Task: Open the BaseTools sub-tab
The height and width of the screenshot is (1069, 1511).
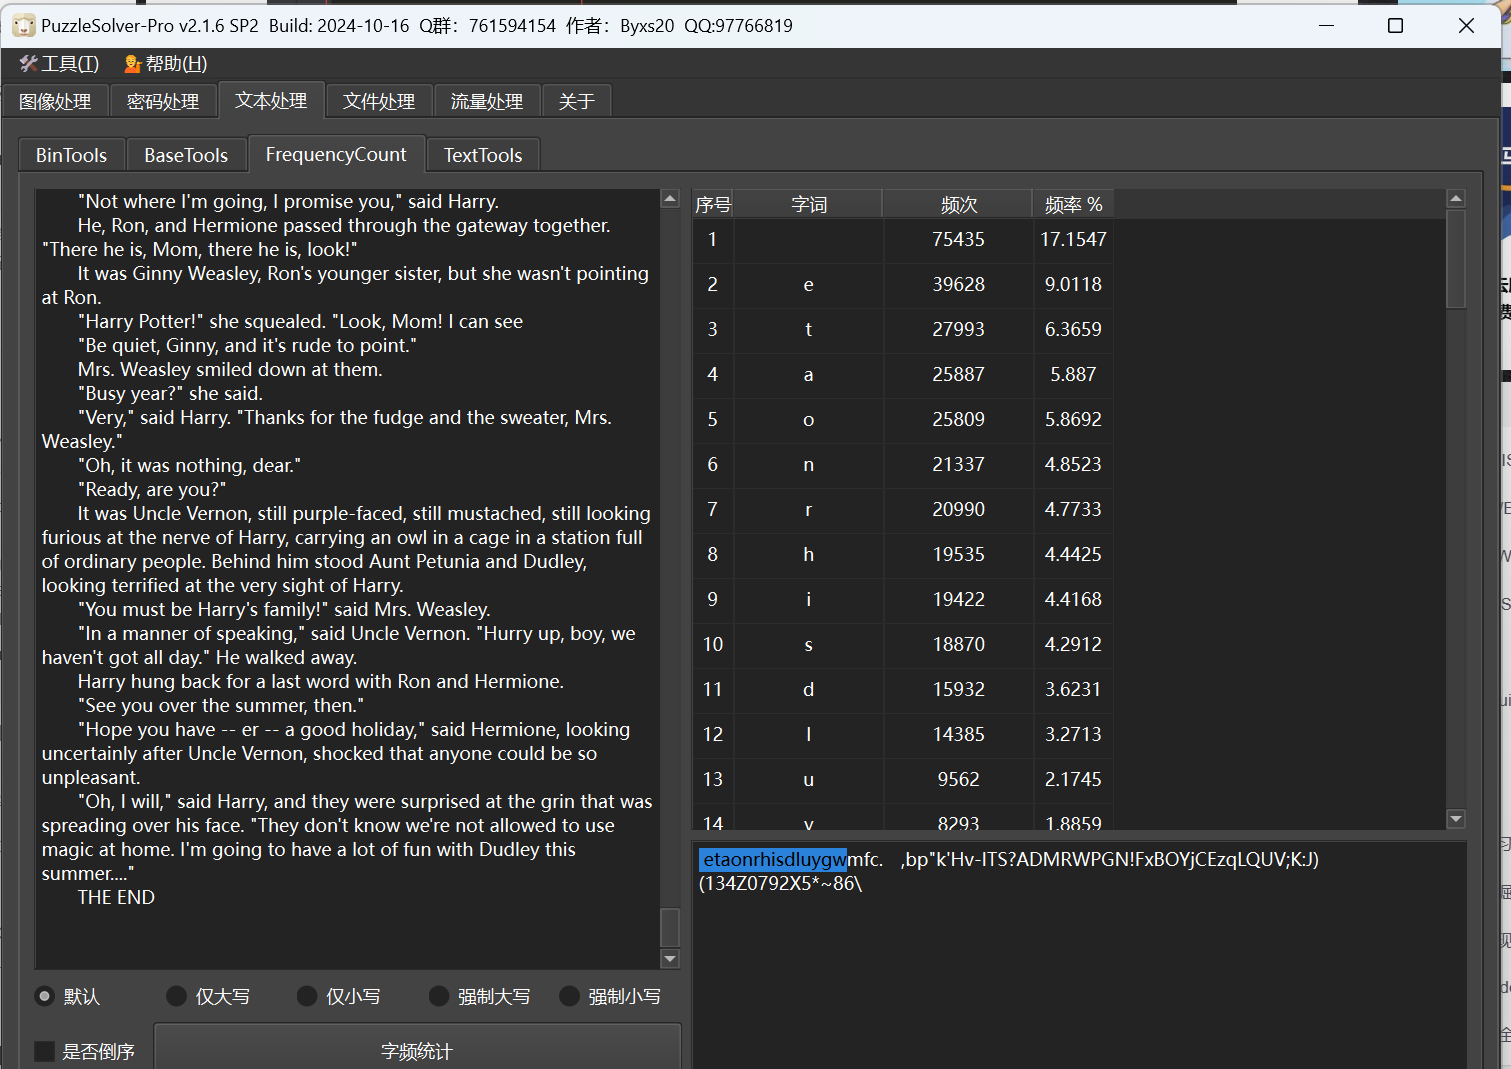Action: [x=186, y=155]
